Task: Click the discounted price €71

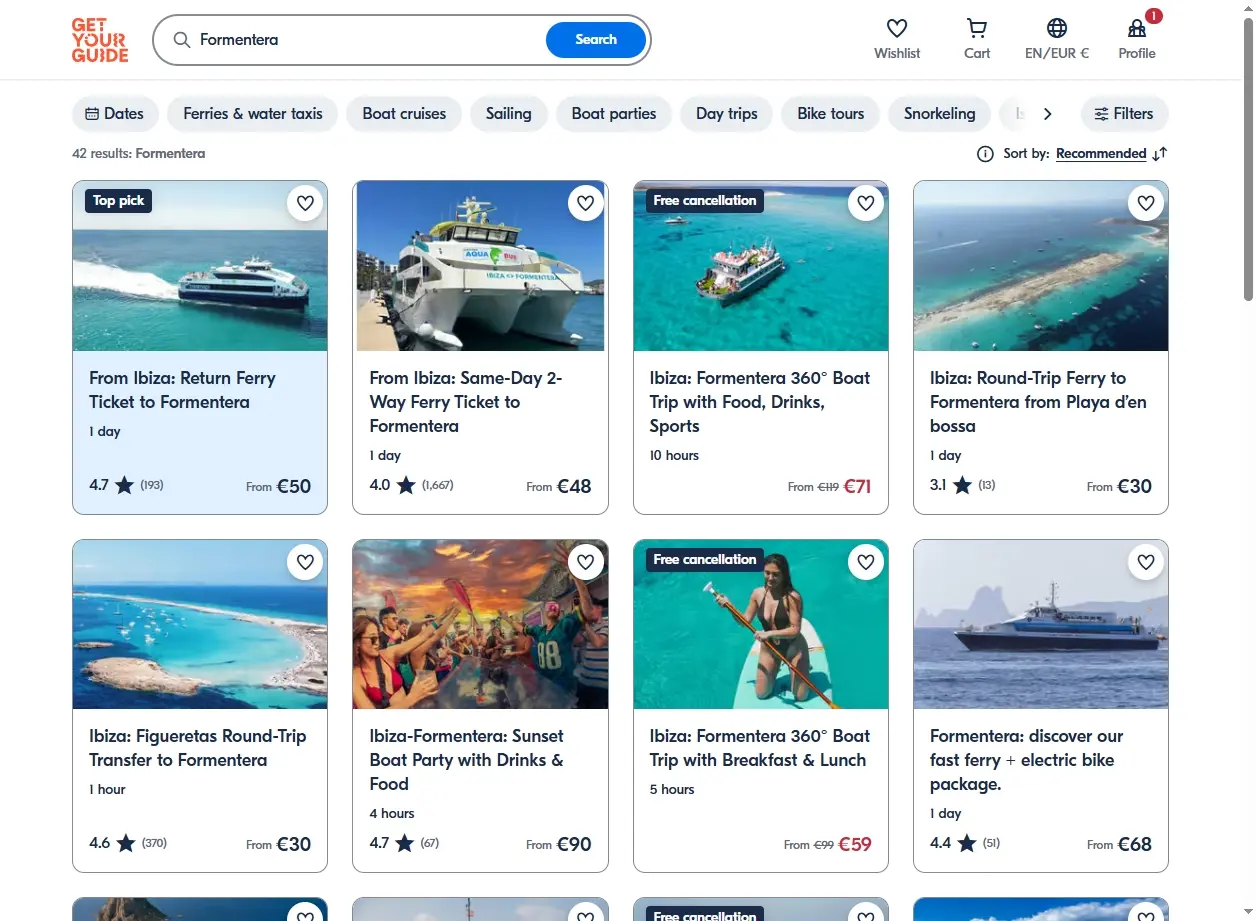Action: pyautogui.click(x=858, y=487)
